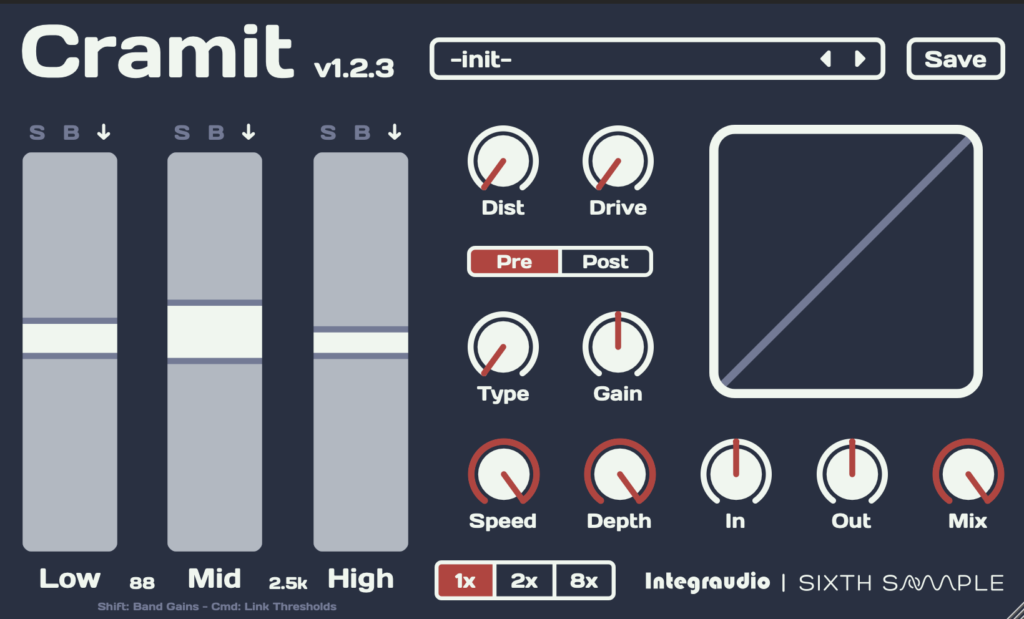This screenshot has height=619, width=1024.
Task: Click the Mid band threshold slider
Action: (x=215, y=332)
